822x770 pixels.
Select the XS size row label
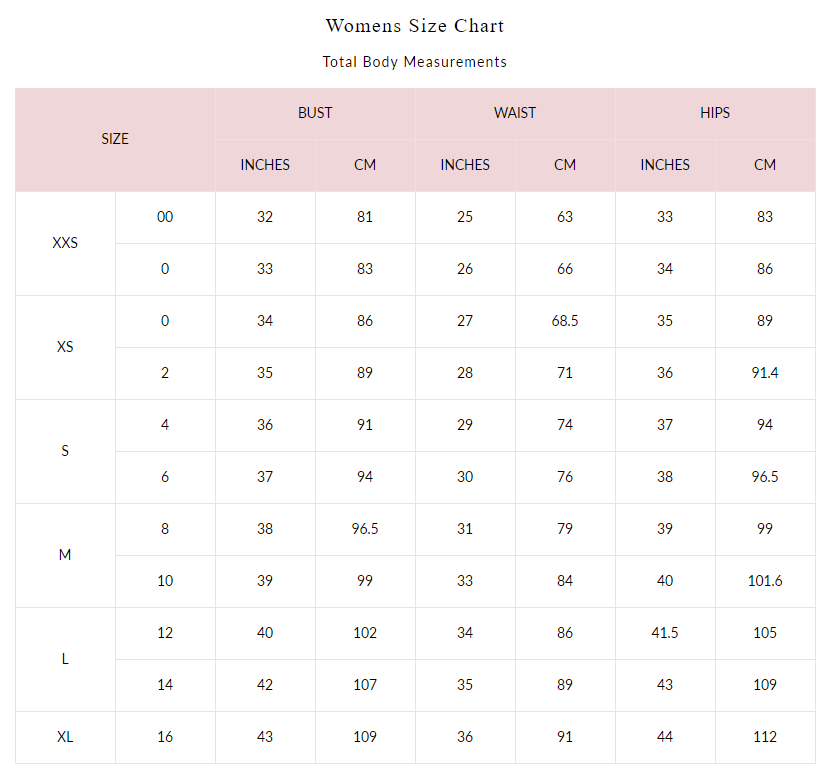pos(65,347)
